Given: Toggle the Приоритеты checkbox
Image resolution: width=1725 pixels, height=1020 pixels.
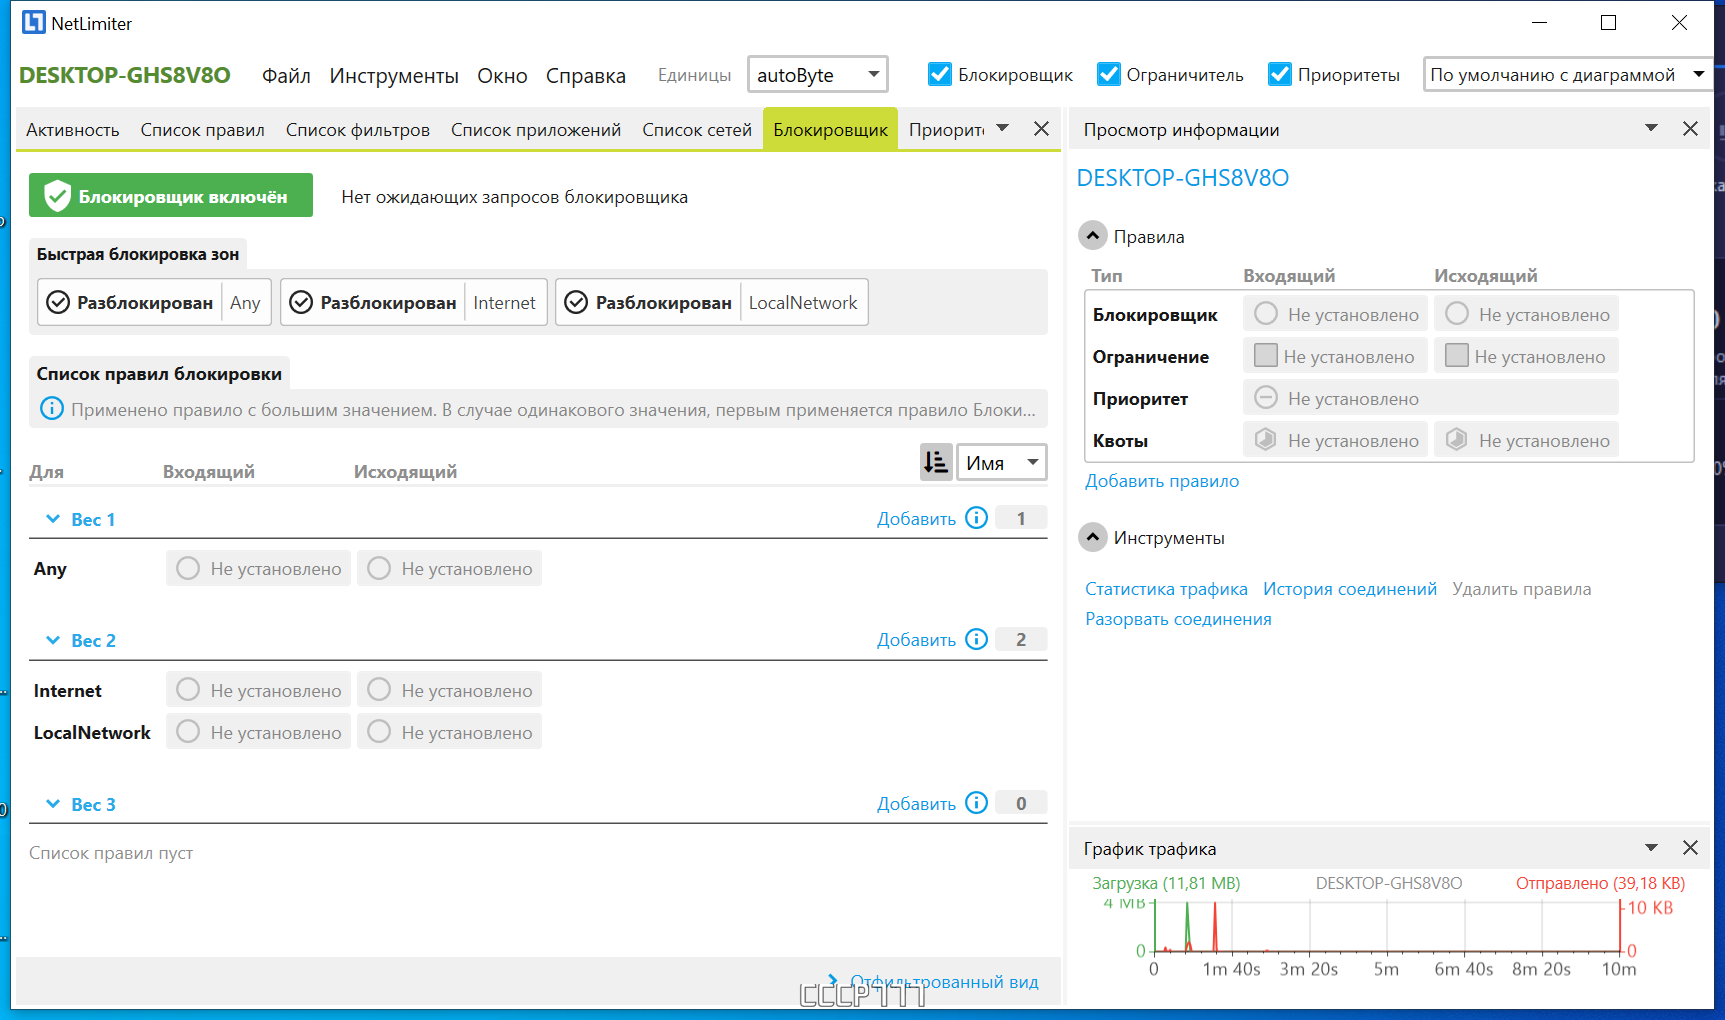Looking at the screenshot, I should [x=1280, y=74].
